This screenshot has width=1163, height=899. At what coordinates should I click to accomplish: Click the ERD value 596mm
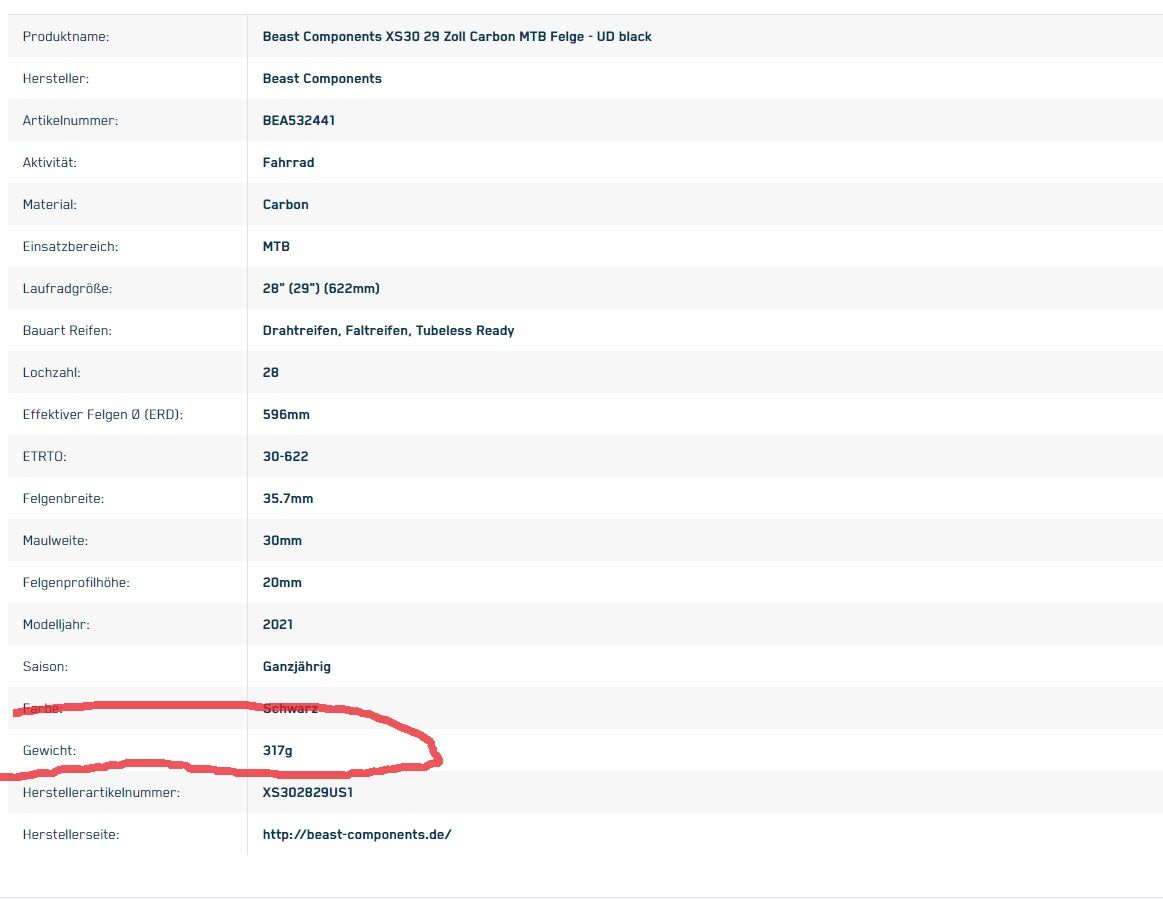click(x=285, y=414)
